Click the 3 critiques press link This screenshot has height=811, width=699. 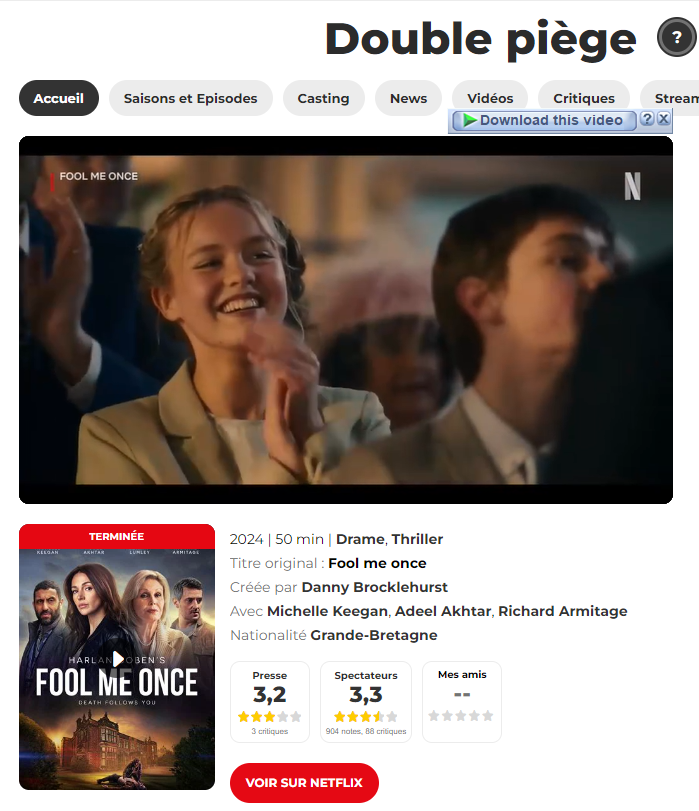(270, 731)
